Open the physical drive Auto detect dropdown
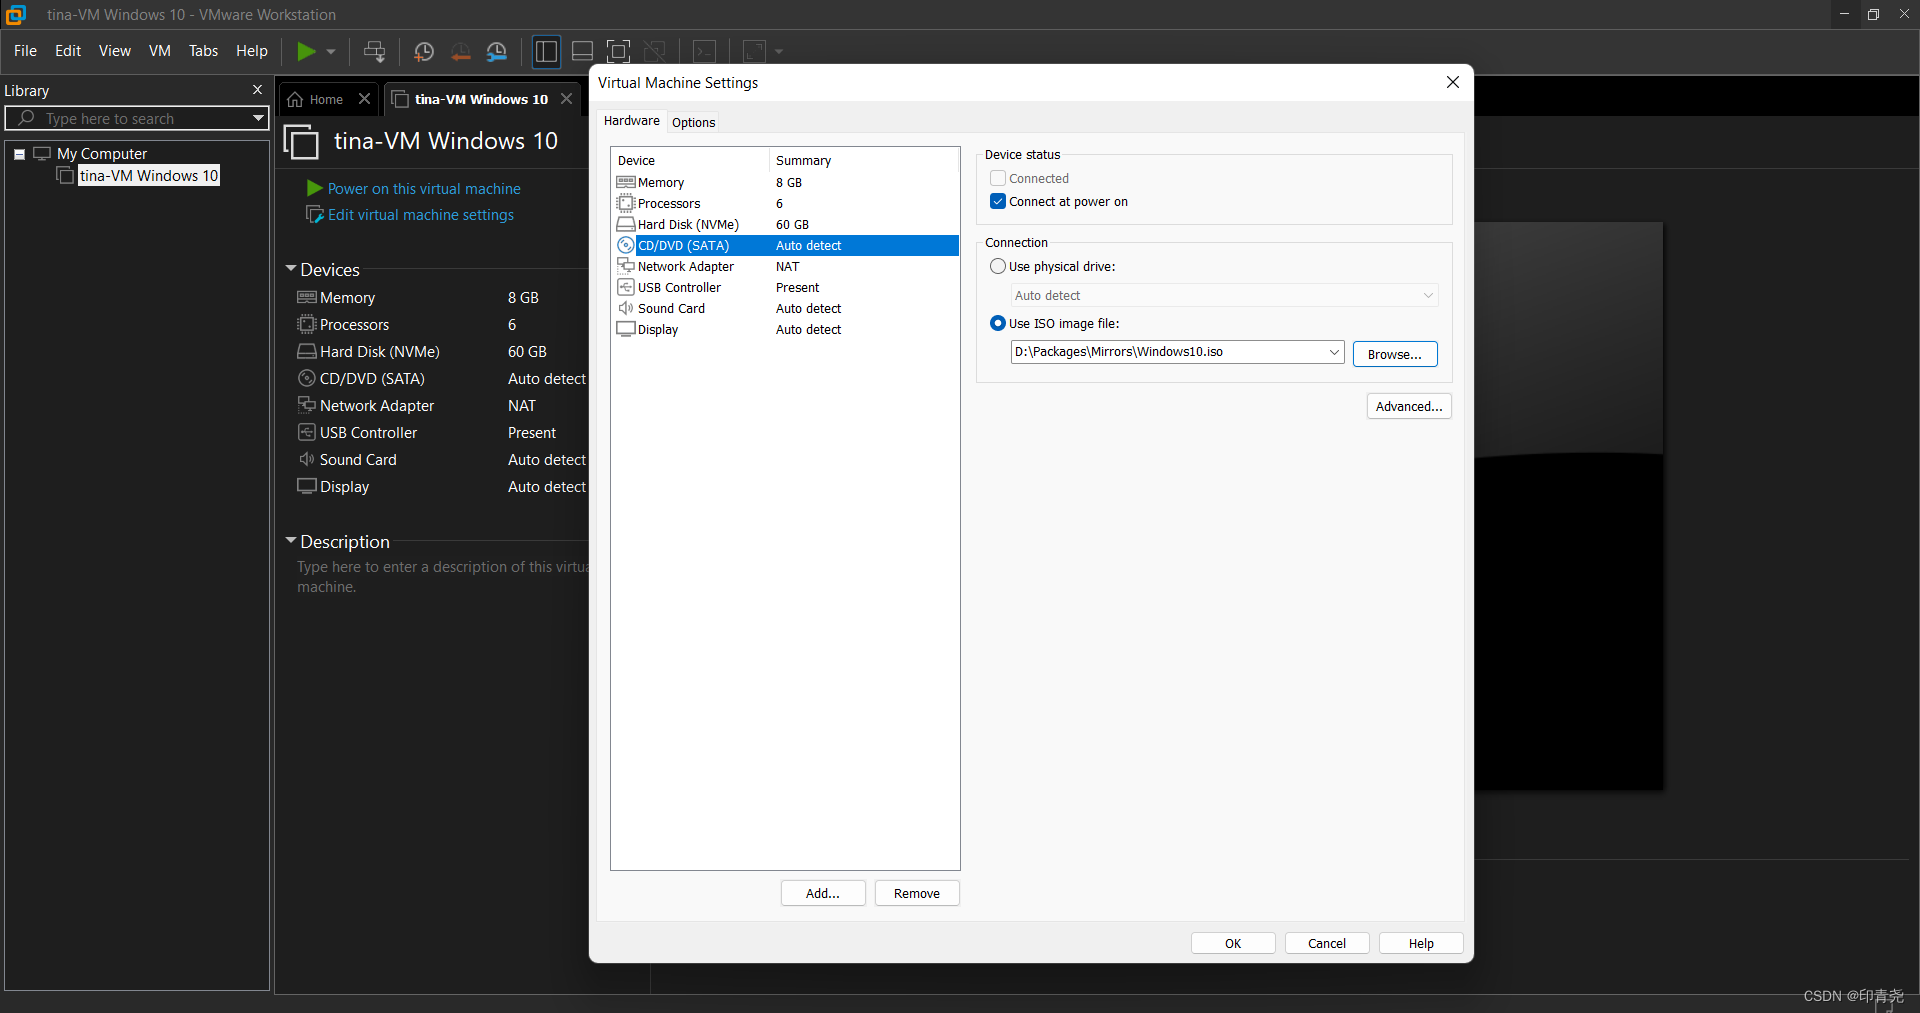This screenshot has width=1920, height=1013. click(1225, 295)
